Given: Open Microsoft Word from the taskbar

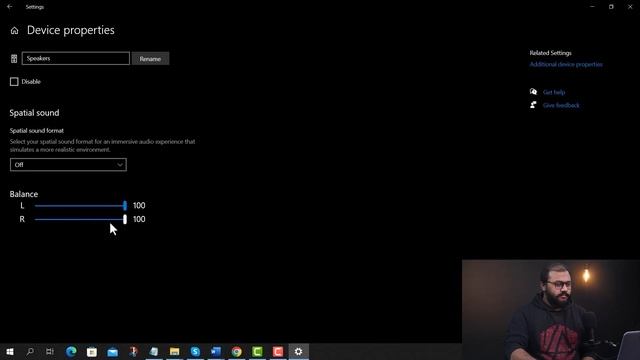Looking at the screenshot, I should (216, 351).
